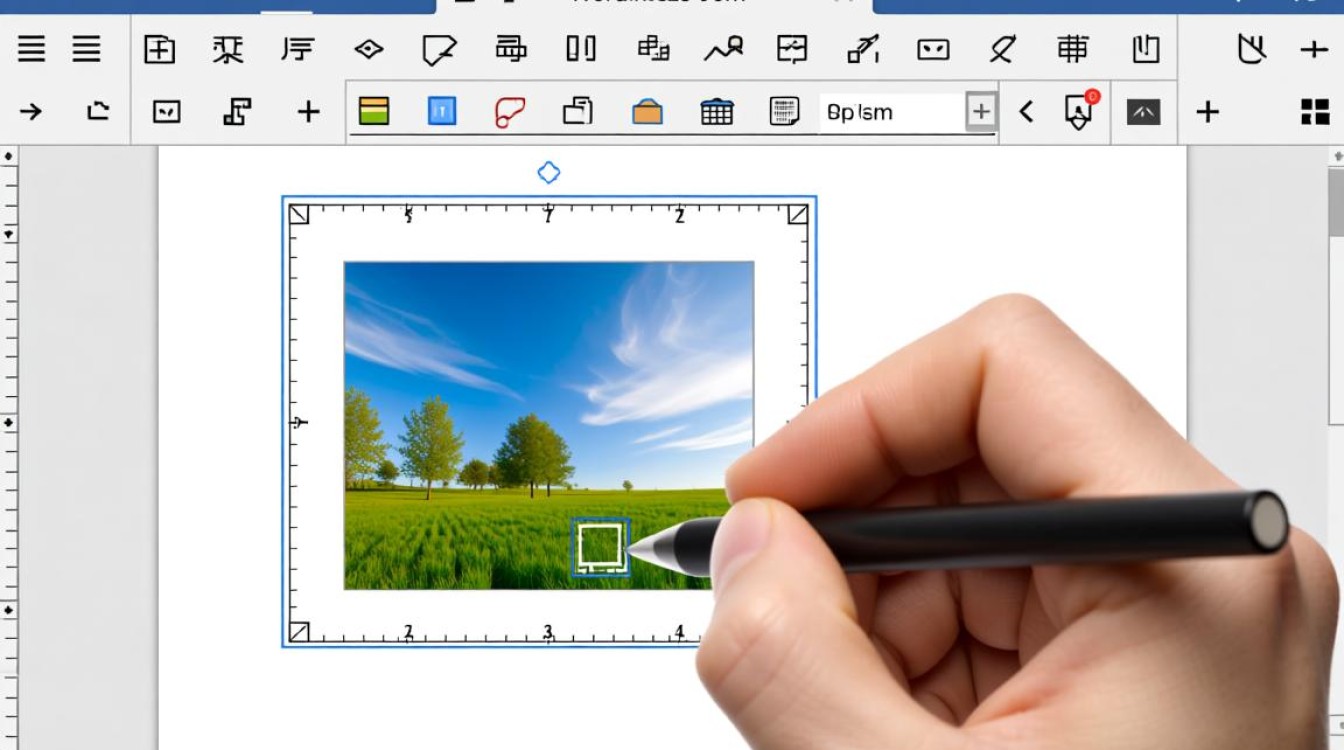This screenshot has height=750, width=1344.
Task: Click the notepad document icon in toolbar
Action: (x=784, y=111)
